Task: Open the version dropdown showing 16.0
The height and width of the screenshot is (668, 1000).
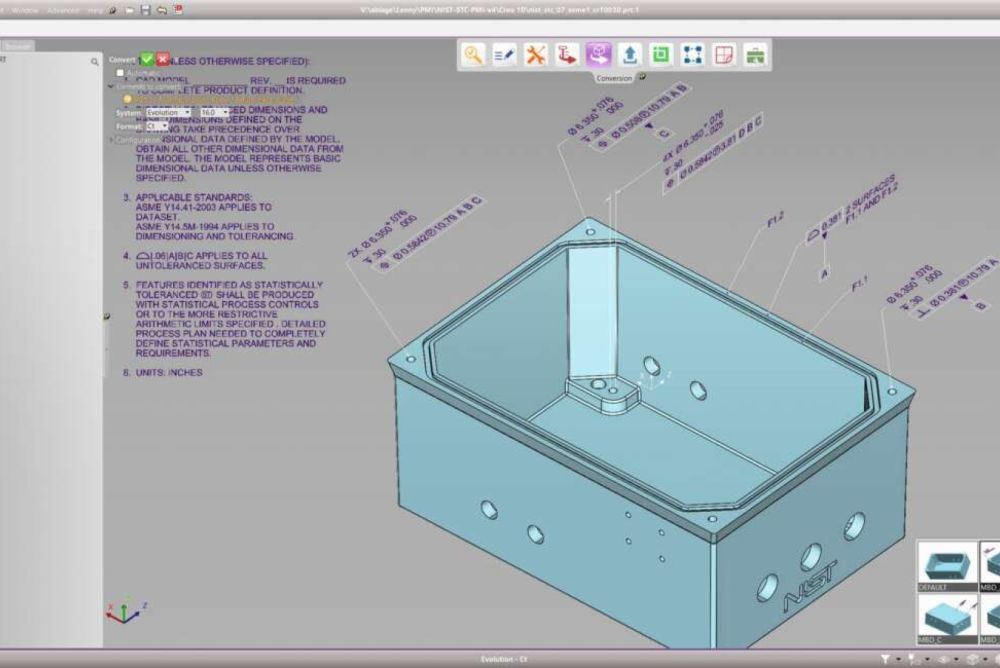Action: click(214, 112)
